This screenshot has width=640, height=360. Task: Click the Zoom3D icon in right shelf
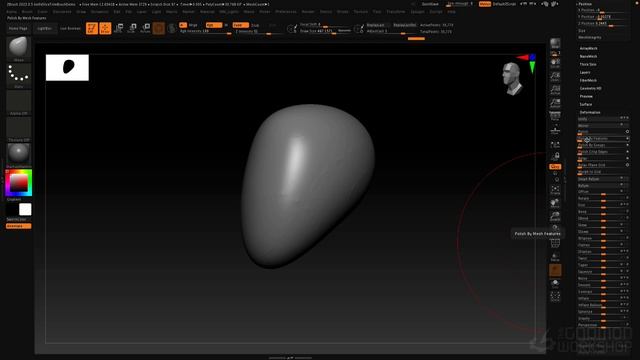[x=555, y=216]
